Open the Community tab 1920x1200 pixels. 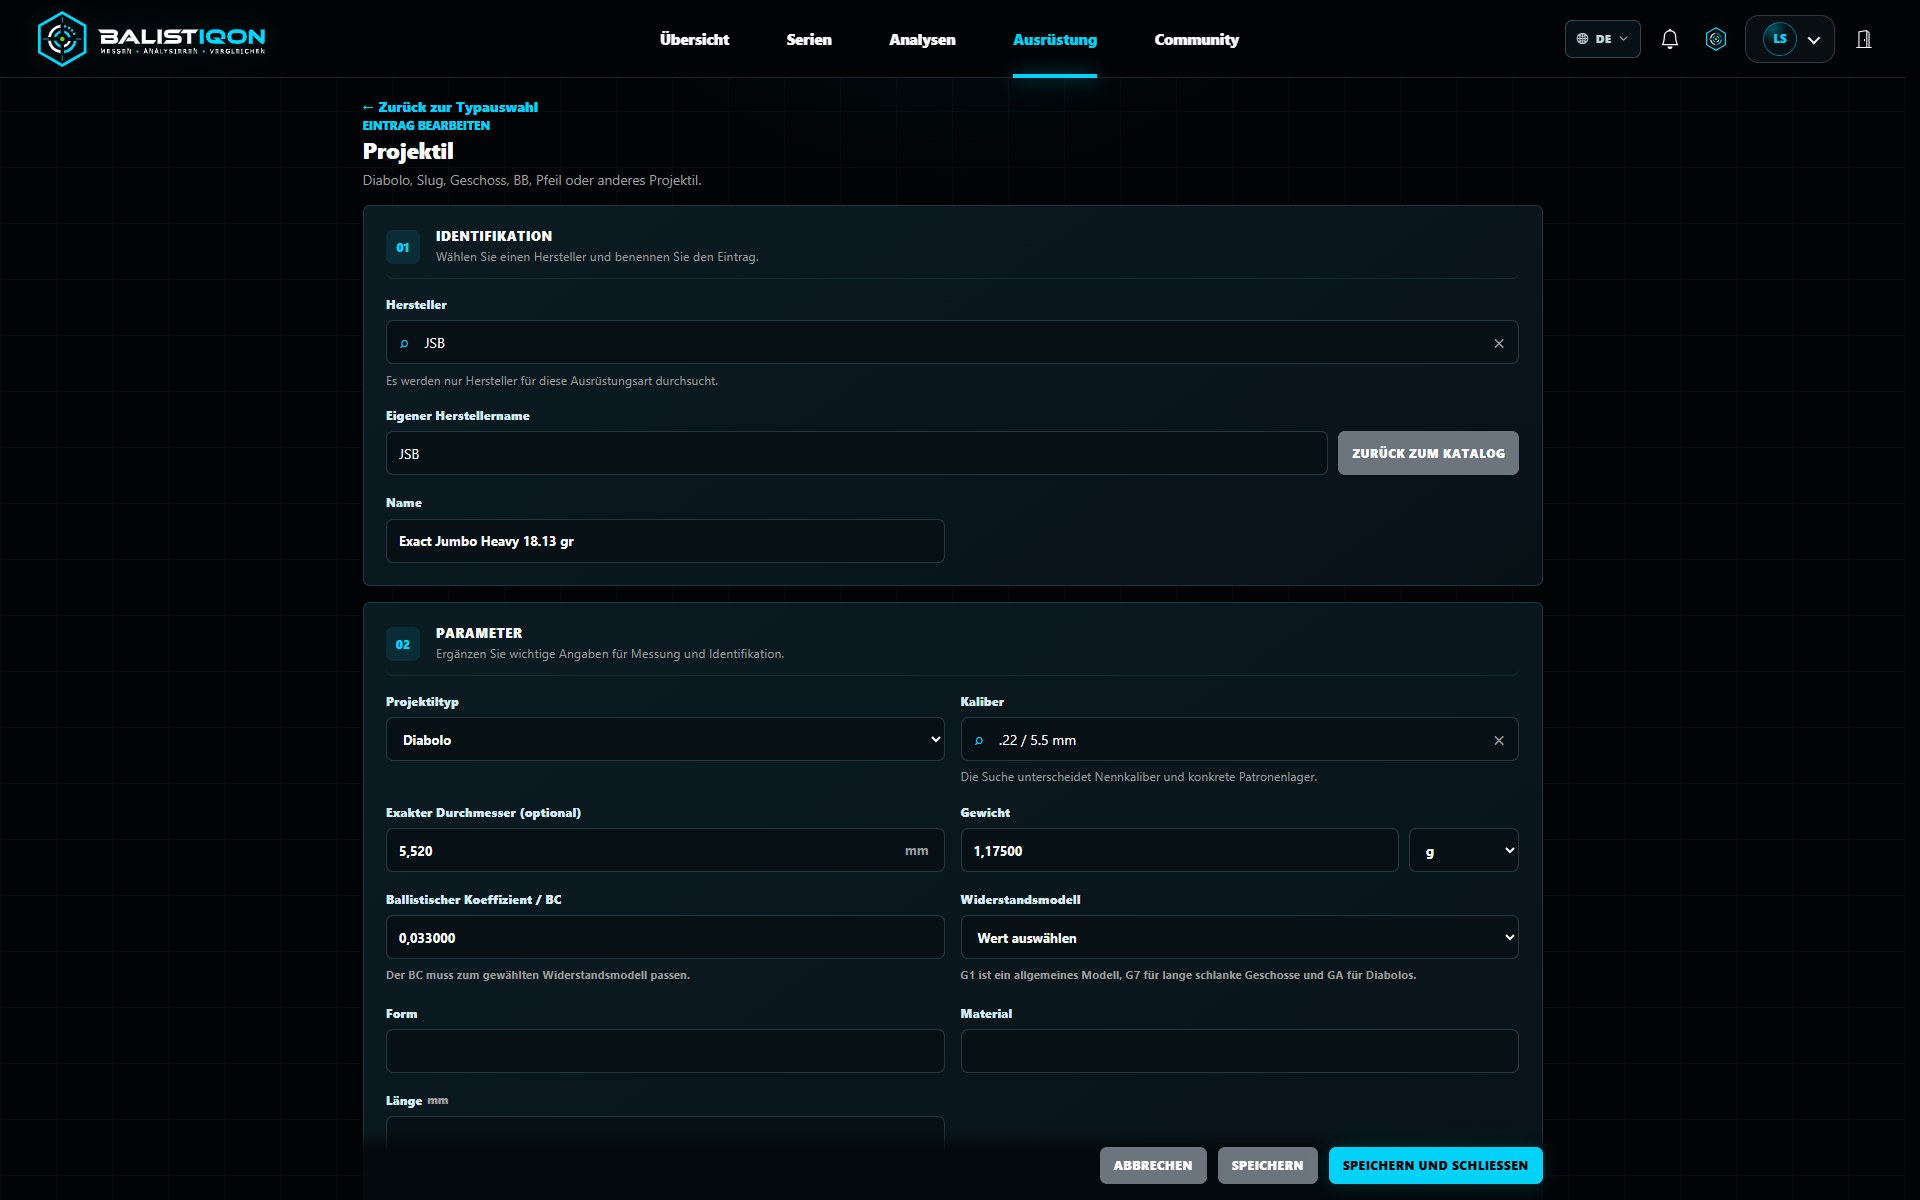click(x=1196, y=39)
